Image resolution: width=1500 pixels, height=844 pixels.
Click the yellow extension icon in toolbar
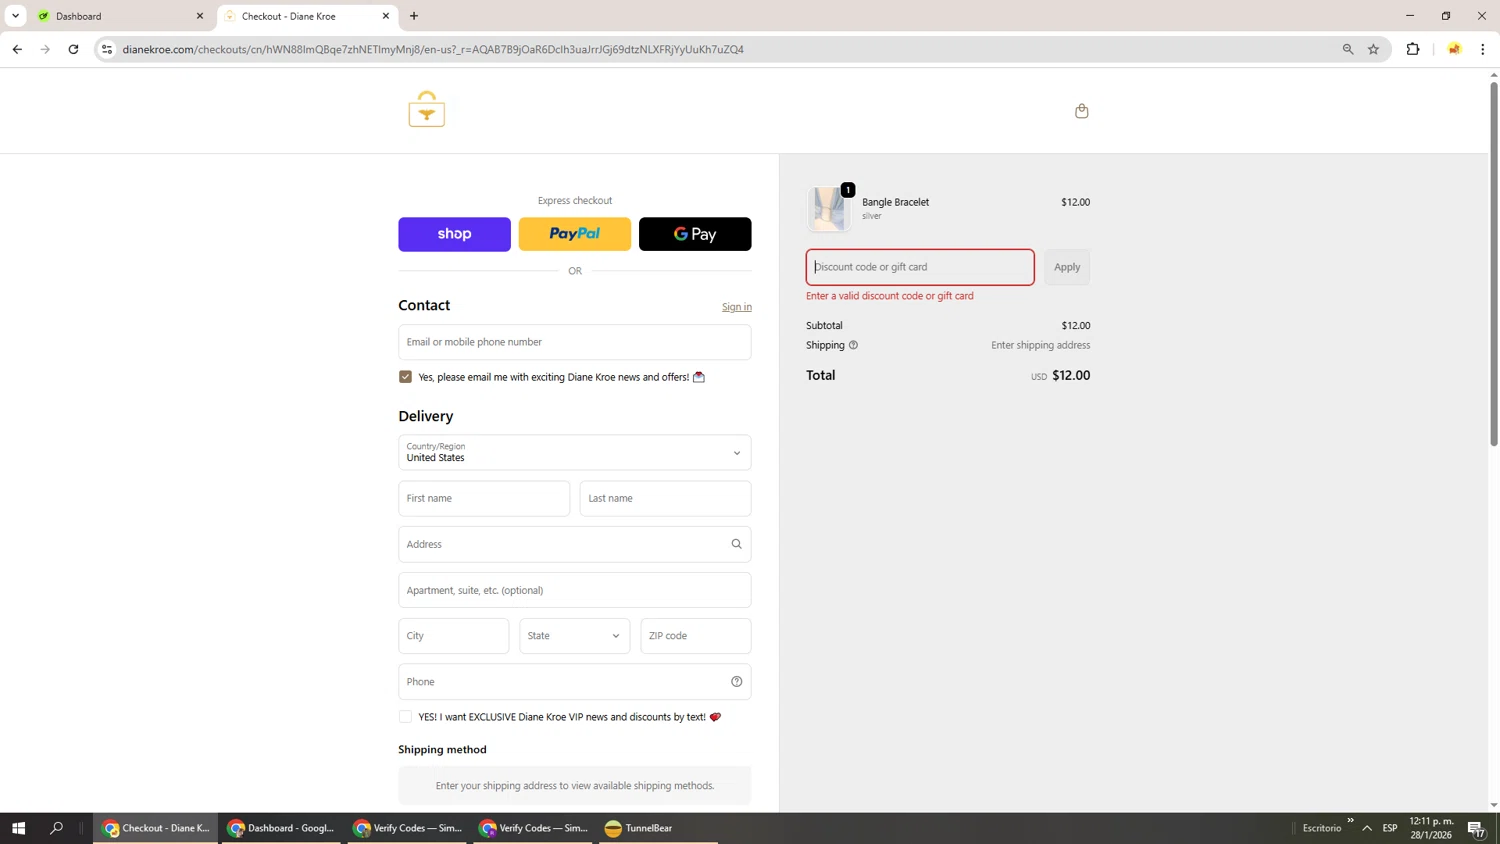tap(1454, 49)
